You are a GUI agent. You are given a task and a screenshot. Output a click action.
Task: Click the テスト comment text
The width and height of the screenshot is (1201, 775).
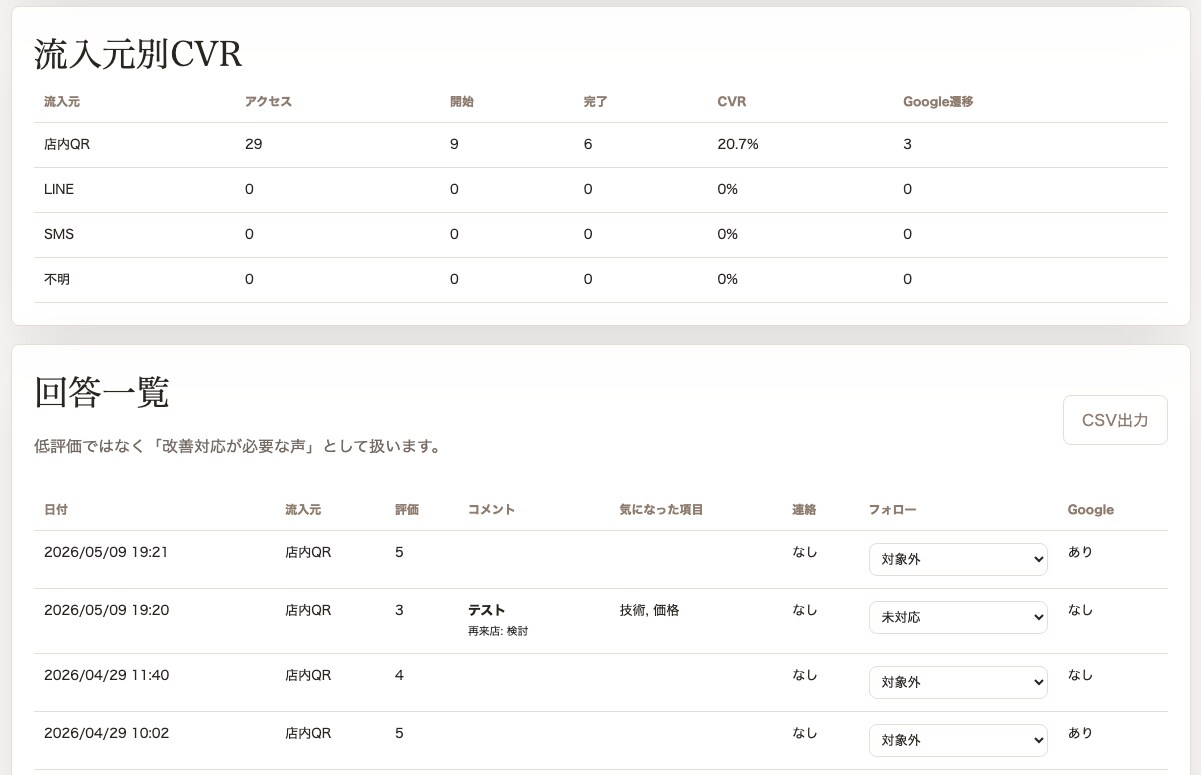click(x=487, y=610)
